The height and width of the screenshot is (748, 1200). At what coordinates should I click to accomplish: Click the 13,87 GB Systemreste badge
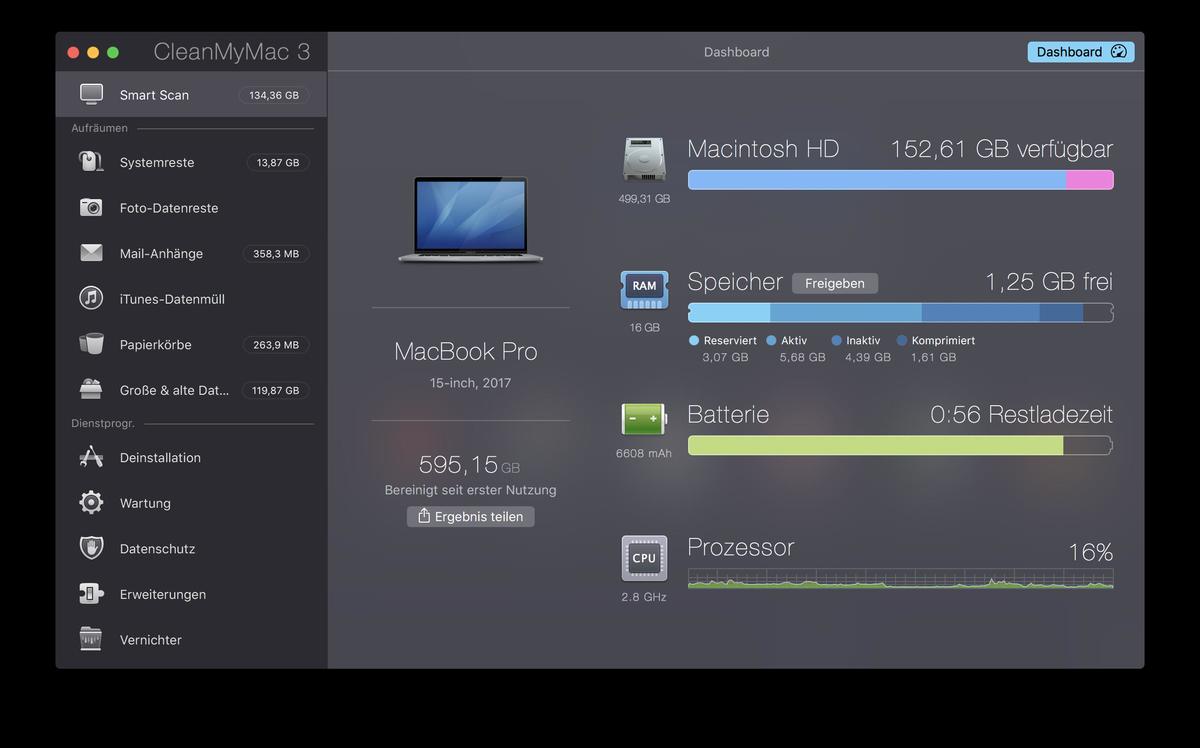(278, 162)
